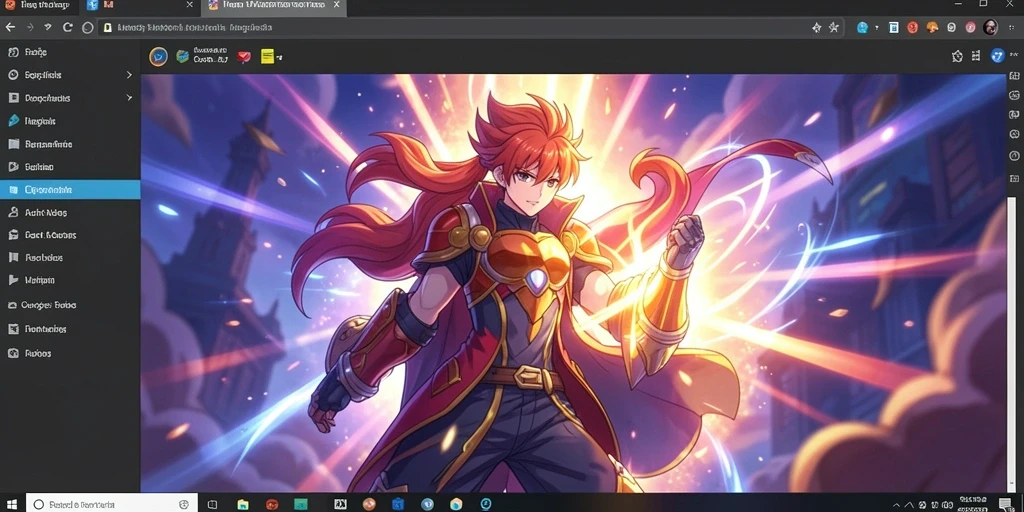Viewport: 1024px width, 512px height.
Task: Click the Windows Start button
Action: pos(12,504)
